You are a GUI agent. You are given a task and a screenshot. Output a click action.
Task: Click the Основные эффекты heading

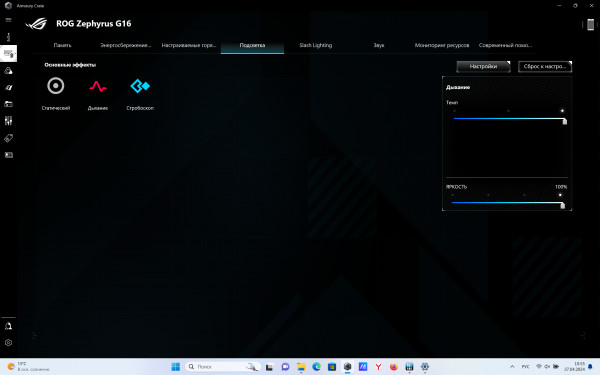click(x=70, y=65)
